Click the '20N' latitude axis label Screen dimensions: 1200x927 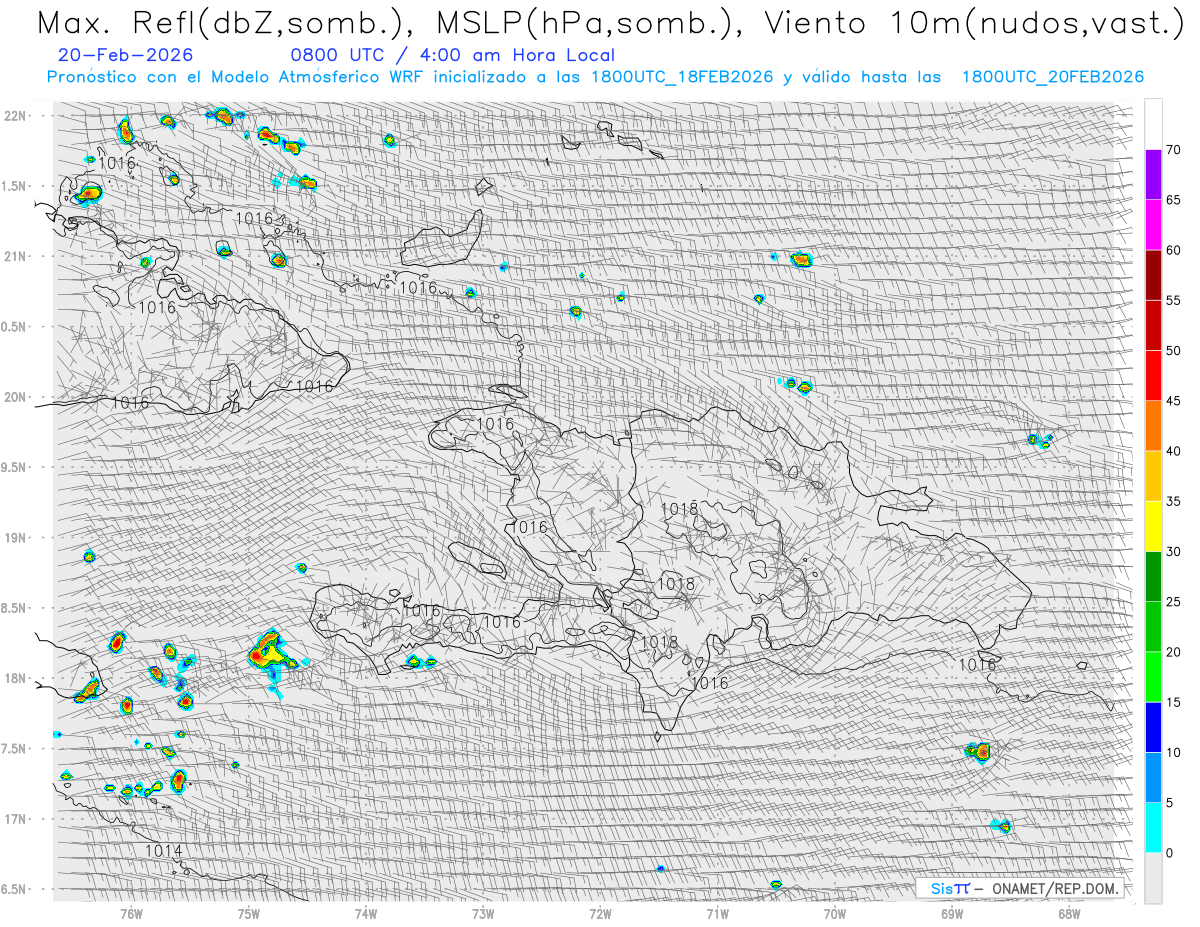(15, 397)
